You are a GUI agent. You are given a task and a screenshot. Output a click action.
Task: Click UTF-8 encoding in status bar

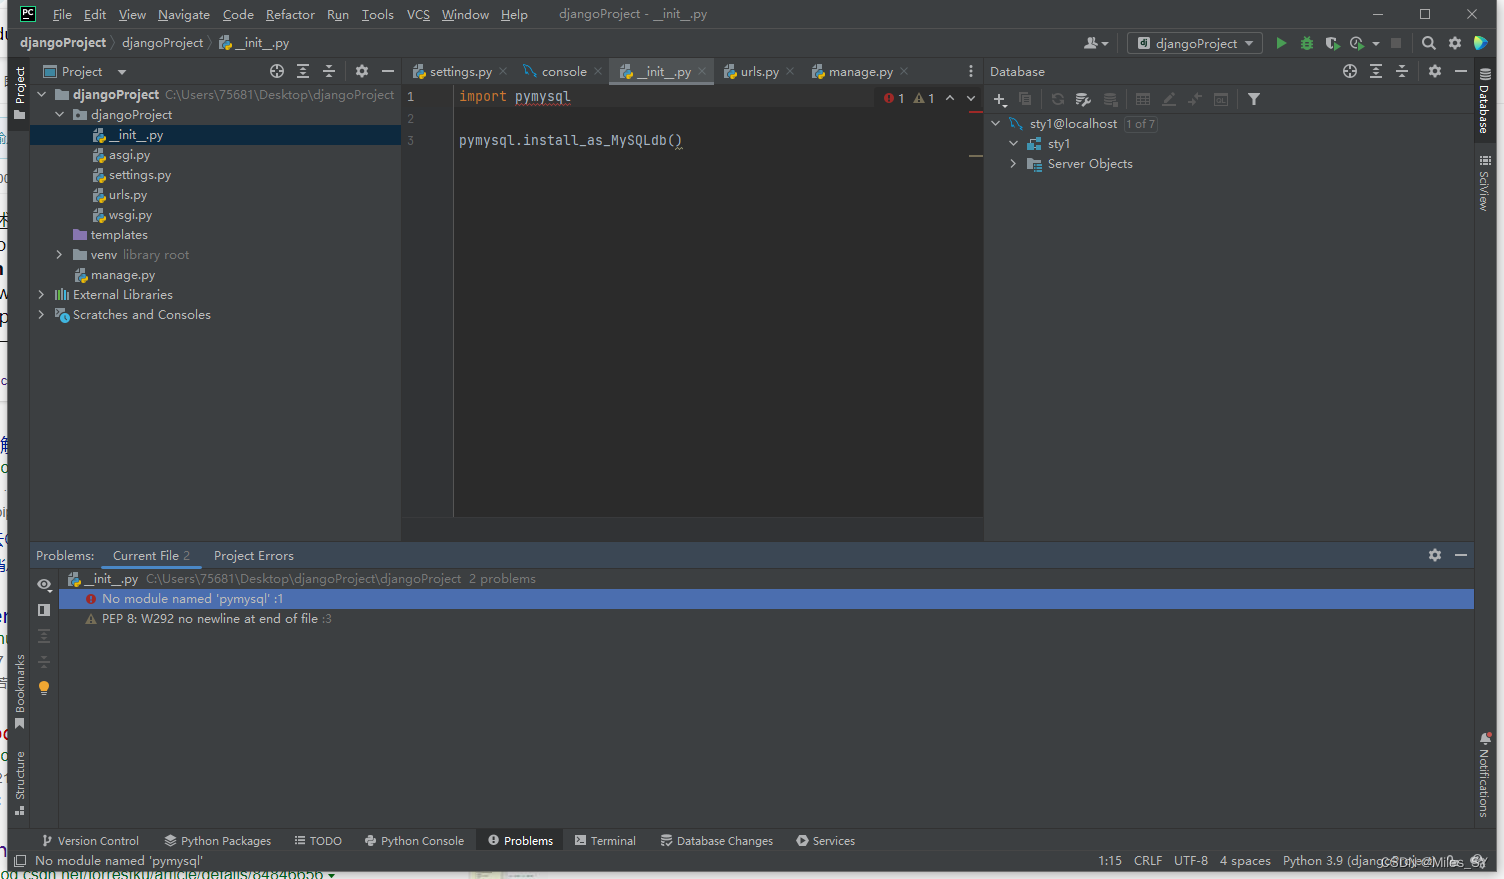click(x=1191, y=860)
